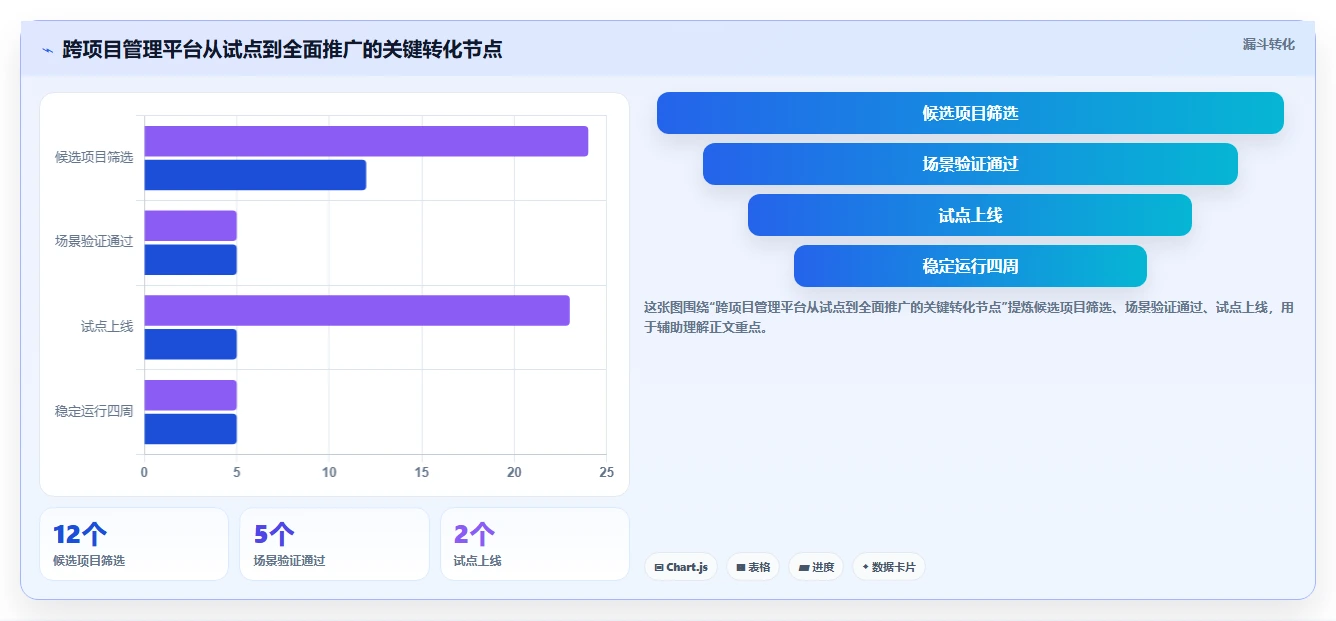
Task: Select the 试点上线 funnel stage bar
Action: click(x=970, y=215)
